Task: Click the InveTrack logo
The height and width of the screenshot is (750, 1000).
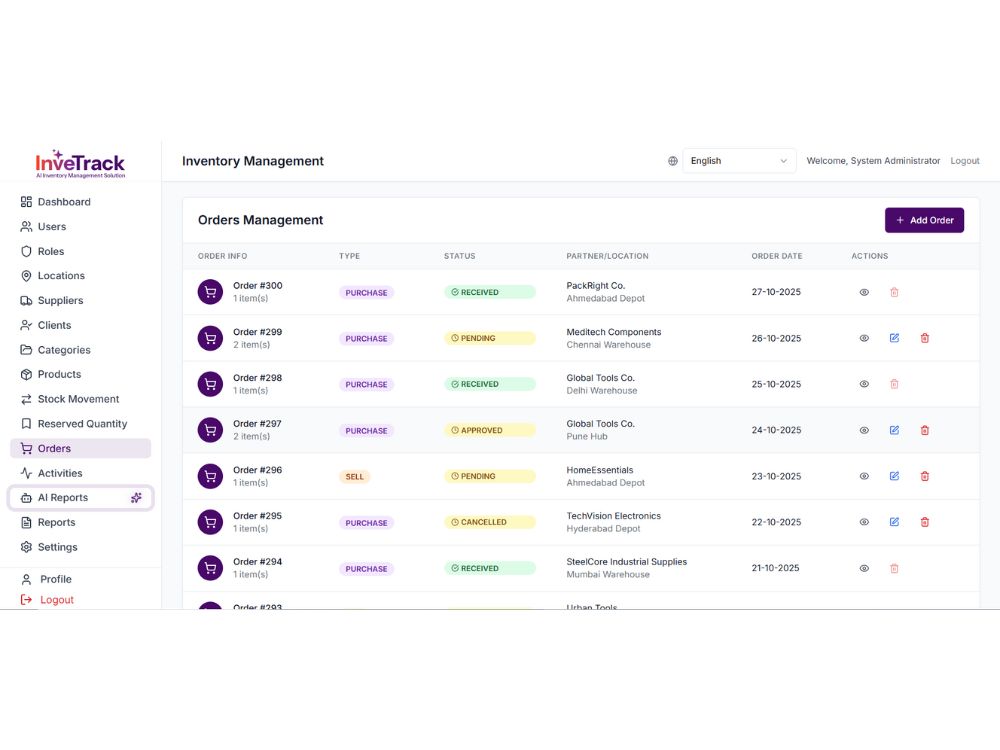Action: coord(80,164)
